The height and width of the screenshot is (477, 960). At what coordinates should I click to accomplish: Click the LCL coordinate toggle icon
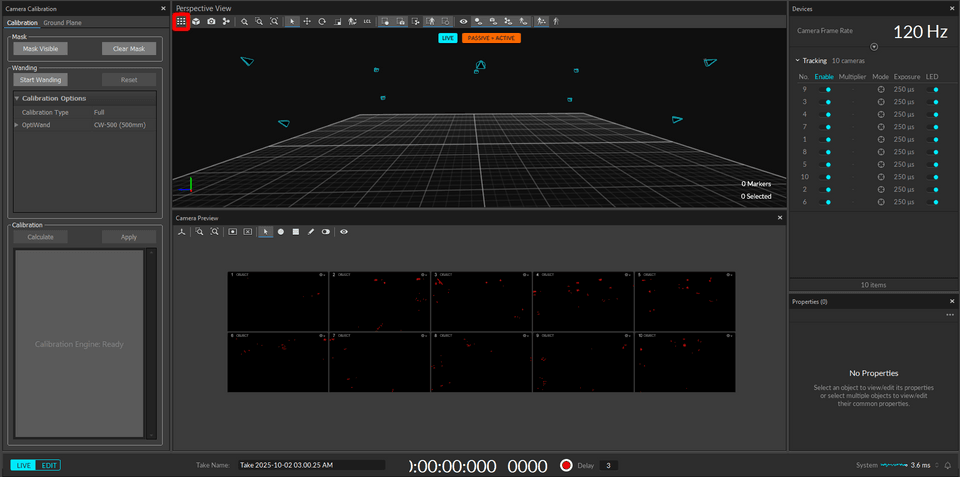point(368,21)
